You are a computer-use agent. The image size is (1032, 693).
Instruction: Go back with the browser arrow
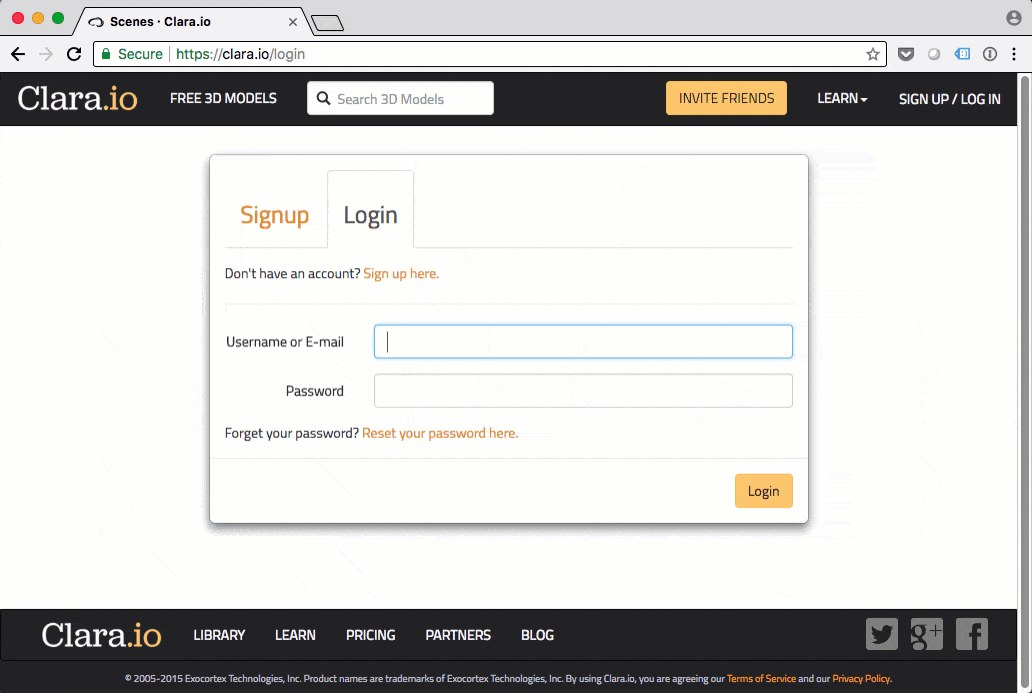(x=18, y=54)
